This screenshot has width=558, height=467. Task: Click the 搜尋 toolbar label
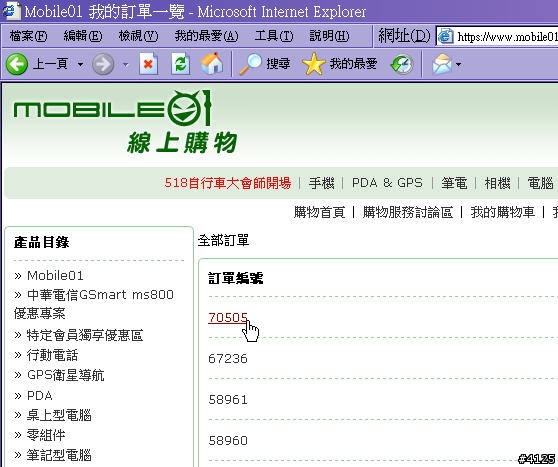click(278, 64)
